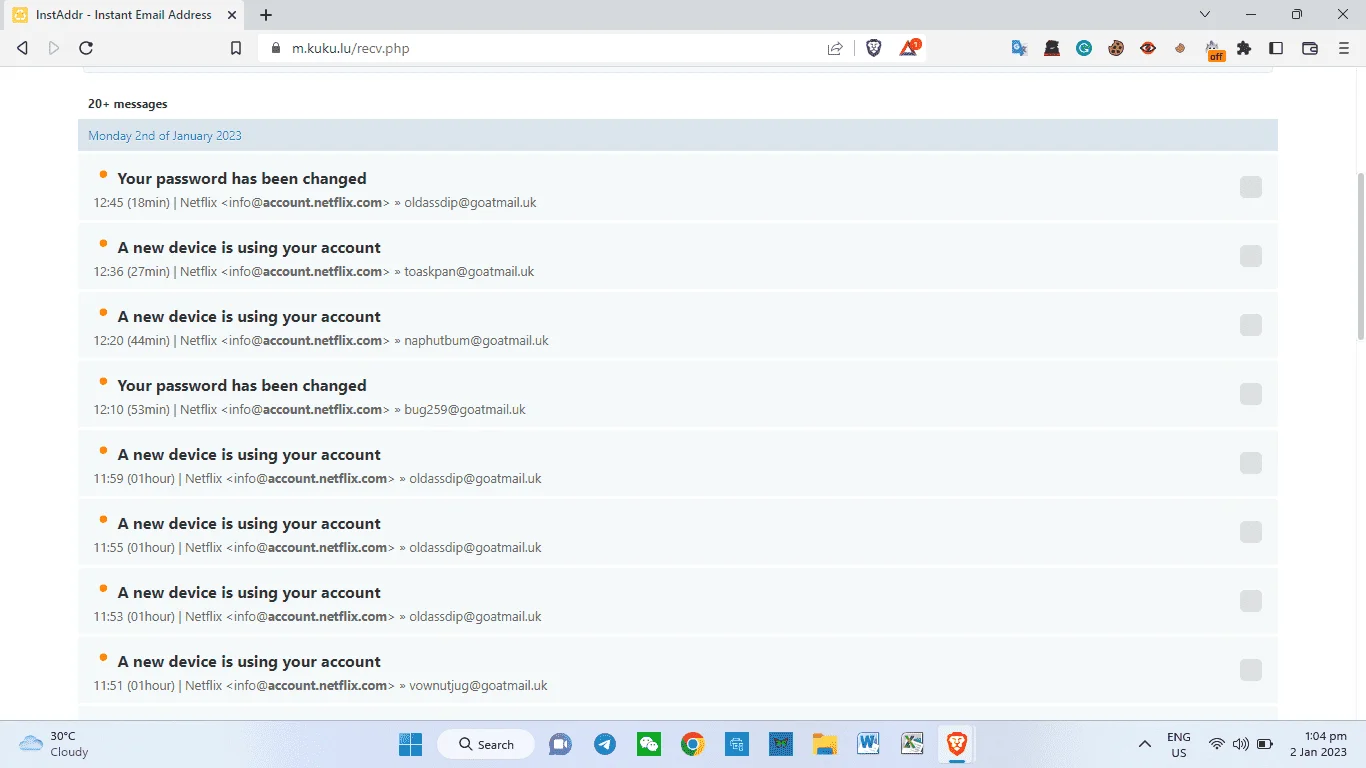Open the Grammarly extension icon
The image size is (1366, 768).
tap(1084, 48)
